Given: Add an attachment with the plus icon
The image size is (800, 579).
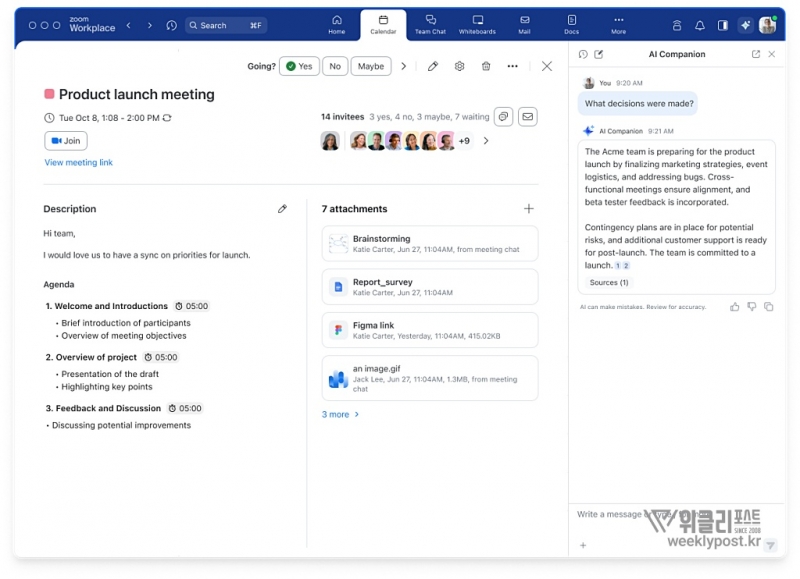Looking at the screenshot, I should pyautogui.click(x=529, y=209).
